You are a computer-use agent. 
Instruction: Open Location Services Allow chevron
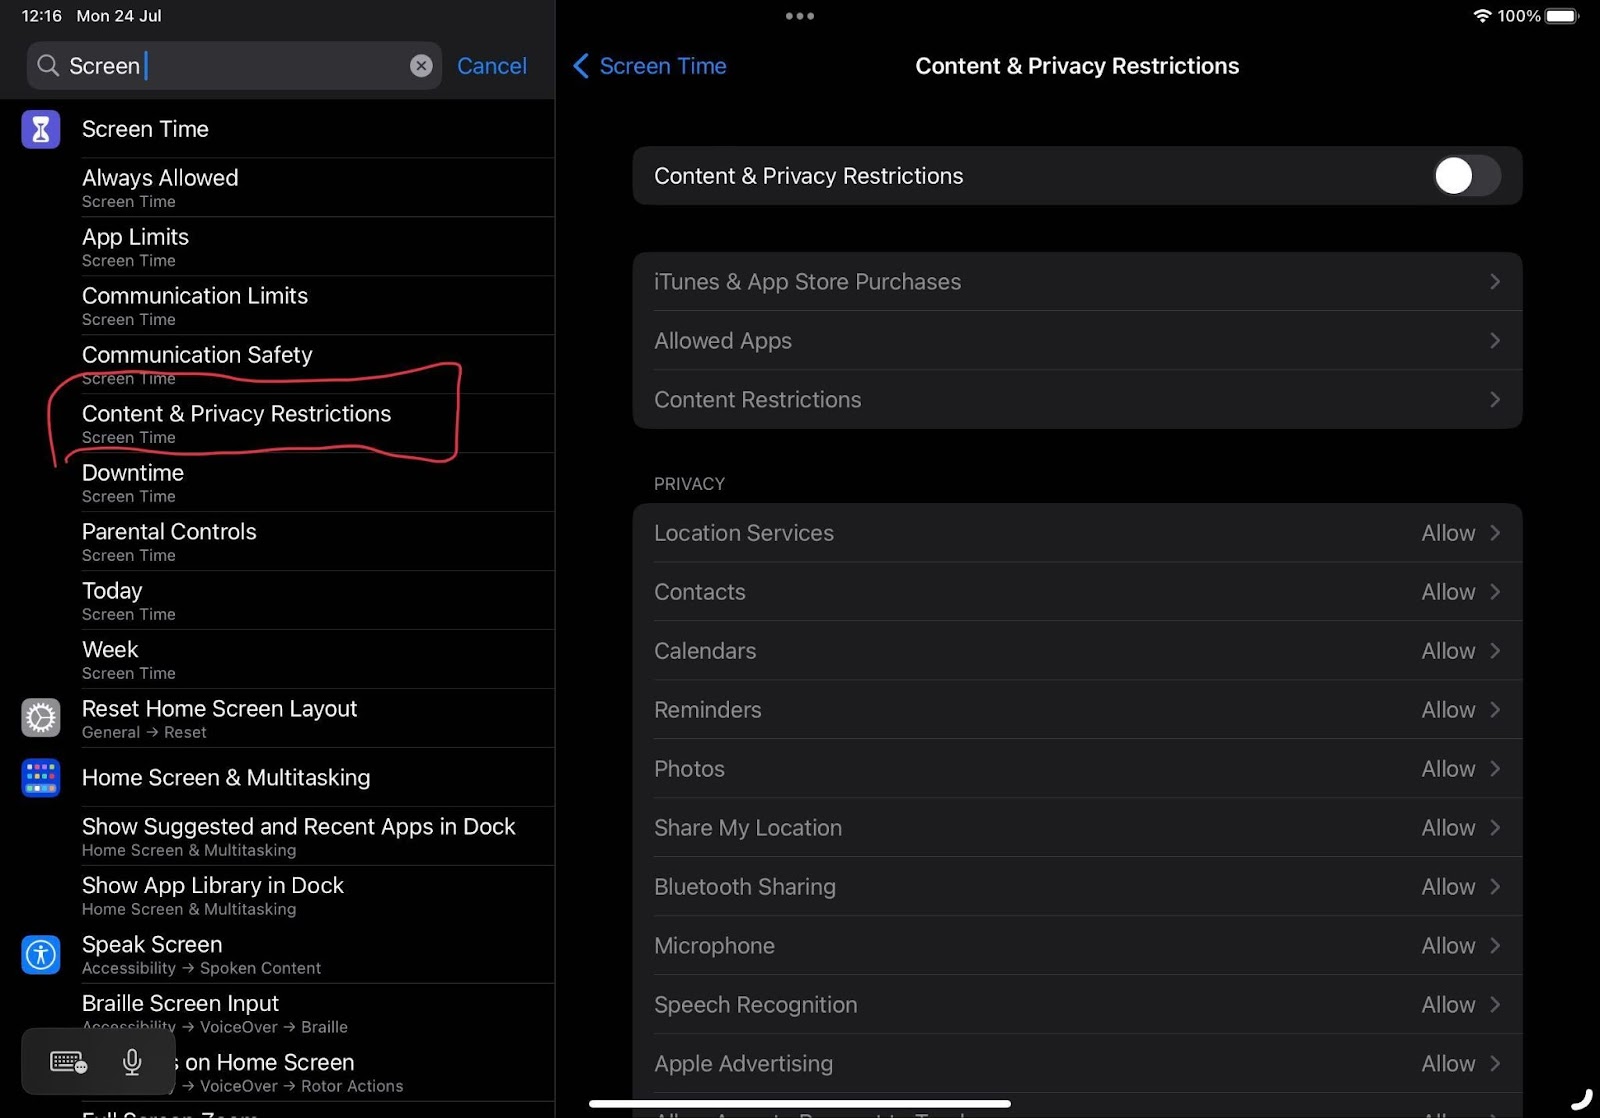(x=1495, y=533)
